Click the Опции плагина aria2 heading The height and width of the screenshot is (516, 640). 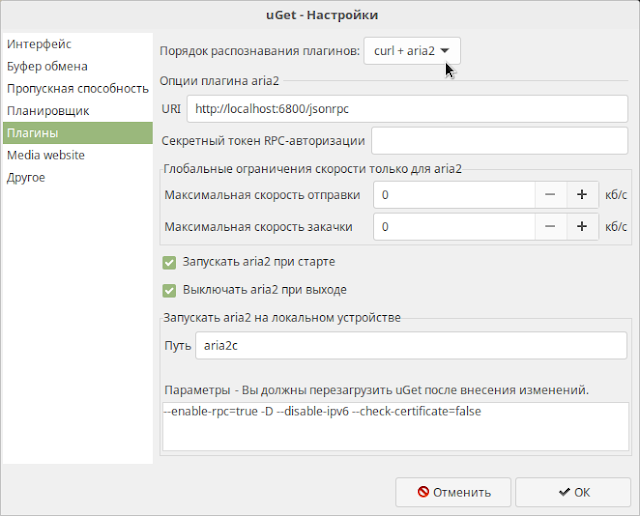point(219,81)
